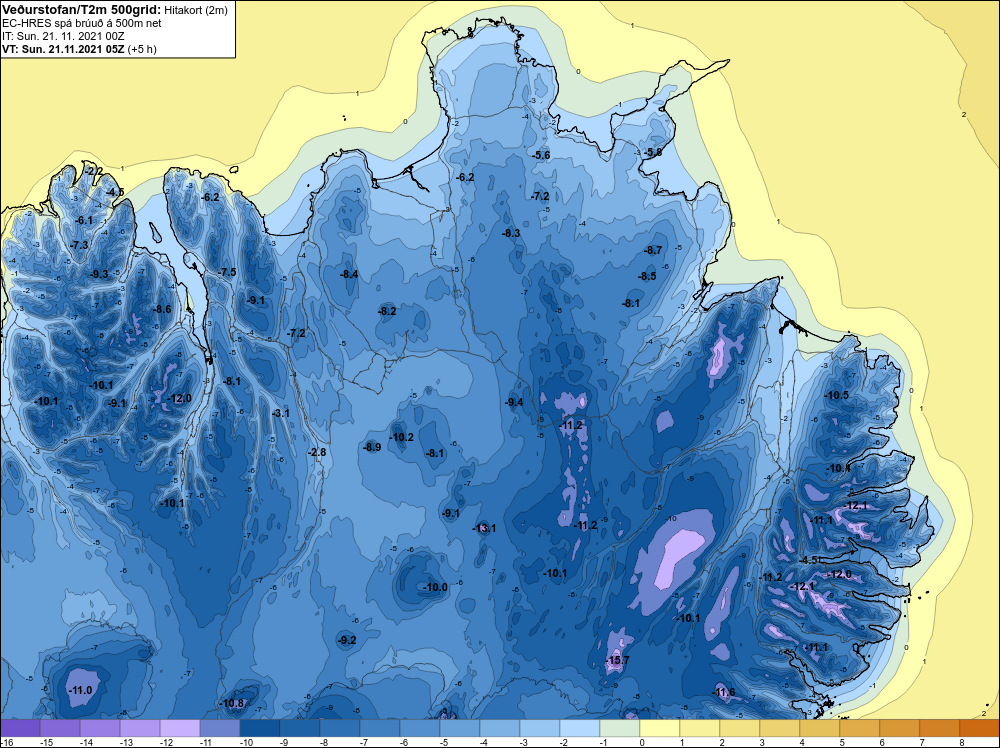
Task: Click the 'Veðurstofan/T2m 500grid:' title text
Action: (x=82, y=10)
